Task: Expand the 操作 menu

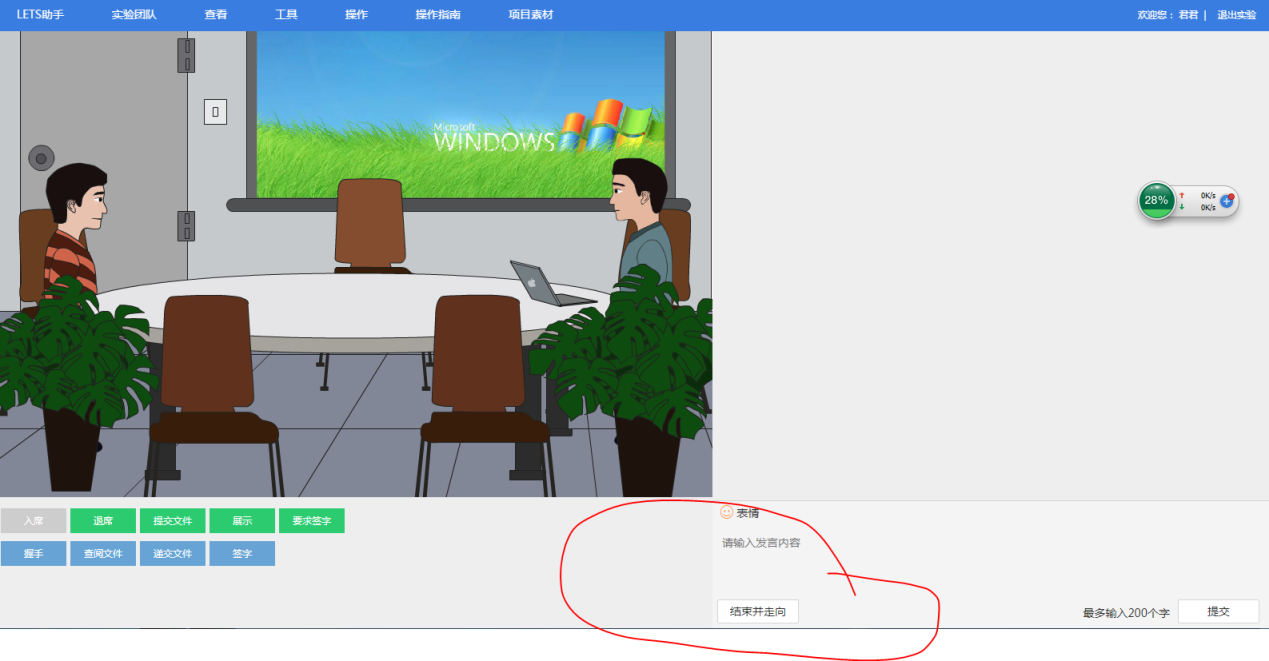Action: point(356,15)
